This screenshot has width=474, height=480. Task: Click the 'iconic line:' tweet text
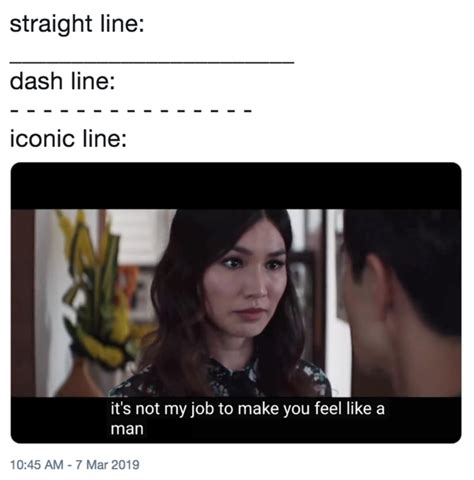68,138
